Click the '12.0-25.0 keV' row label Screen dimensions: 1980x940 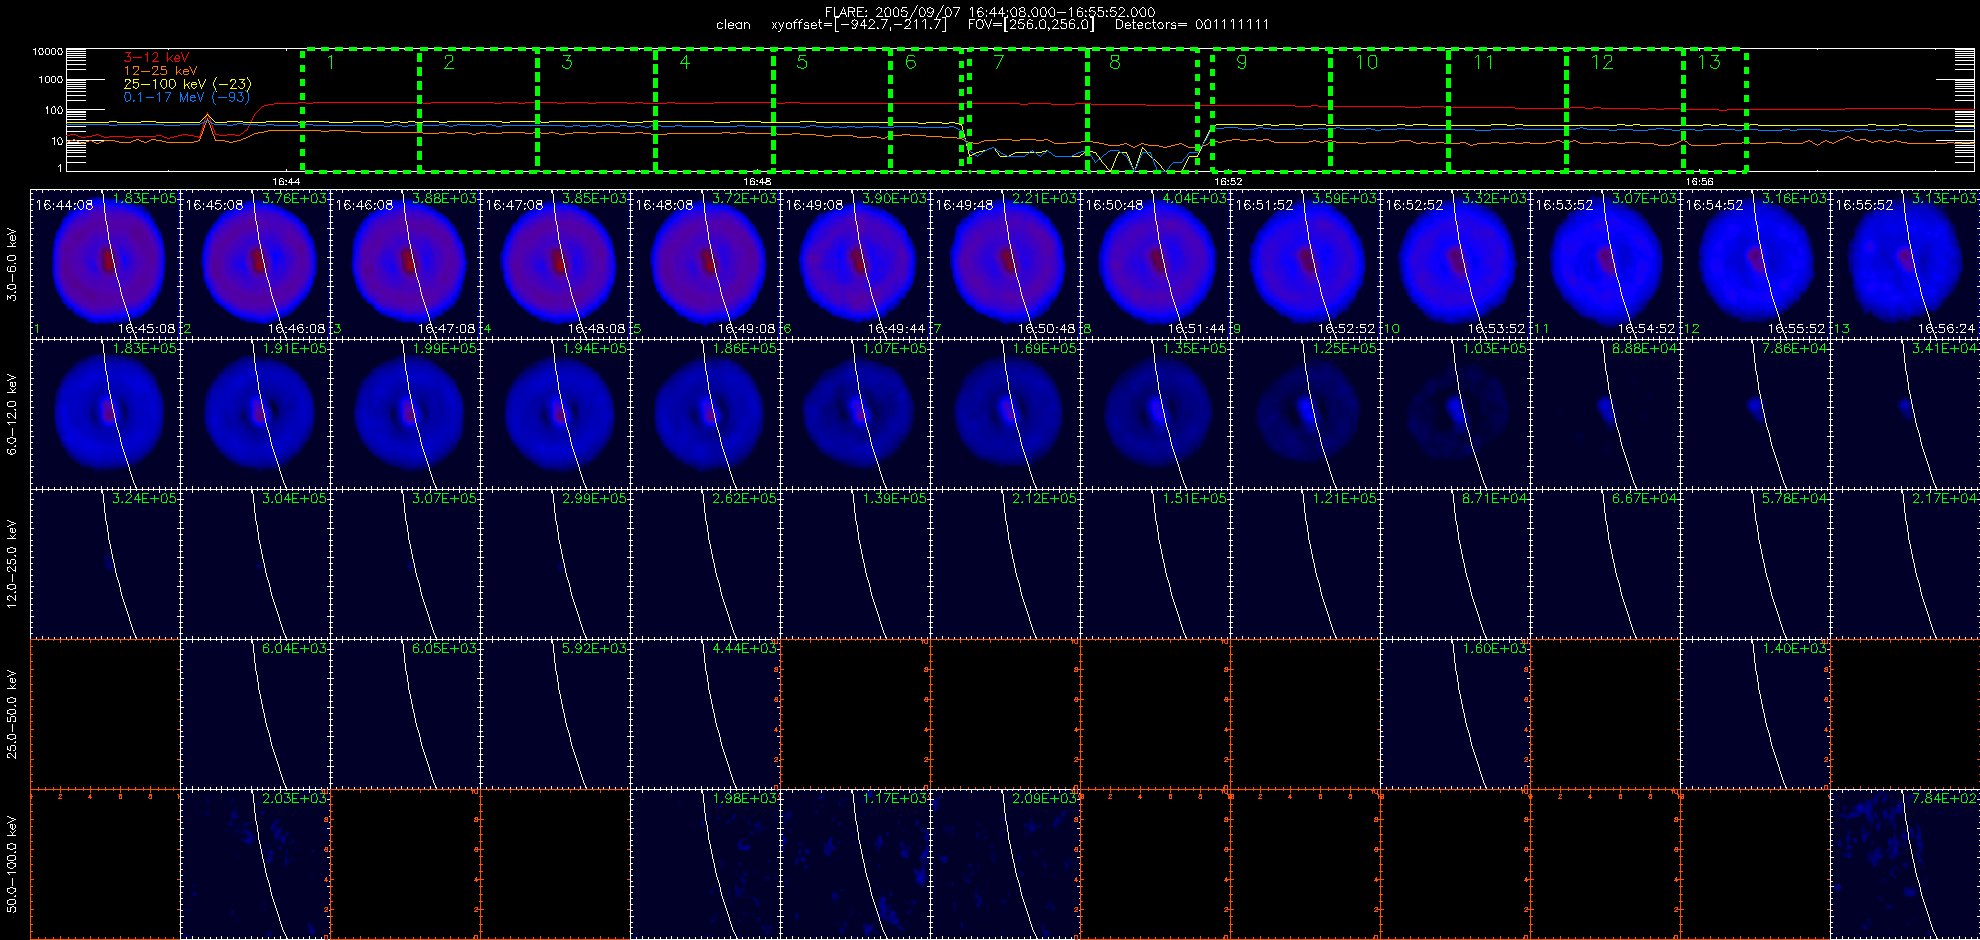coord(12,564)
